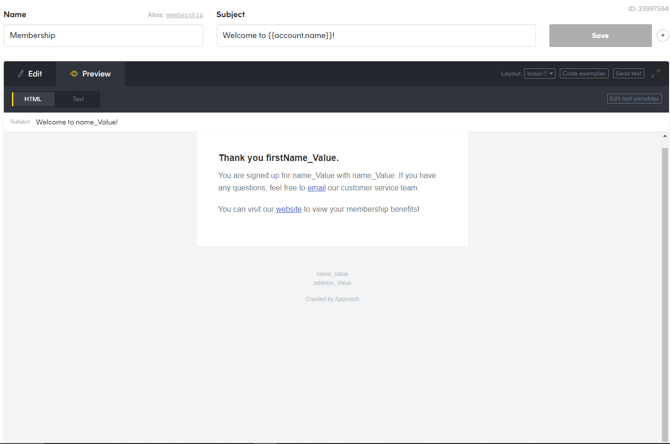Click the membership alias link
This screenshot has width=670, height=444.
tap(184, 15)
